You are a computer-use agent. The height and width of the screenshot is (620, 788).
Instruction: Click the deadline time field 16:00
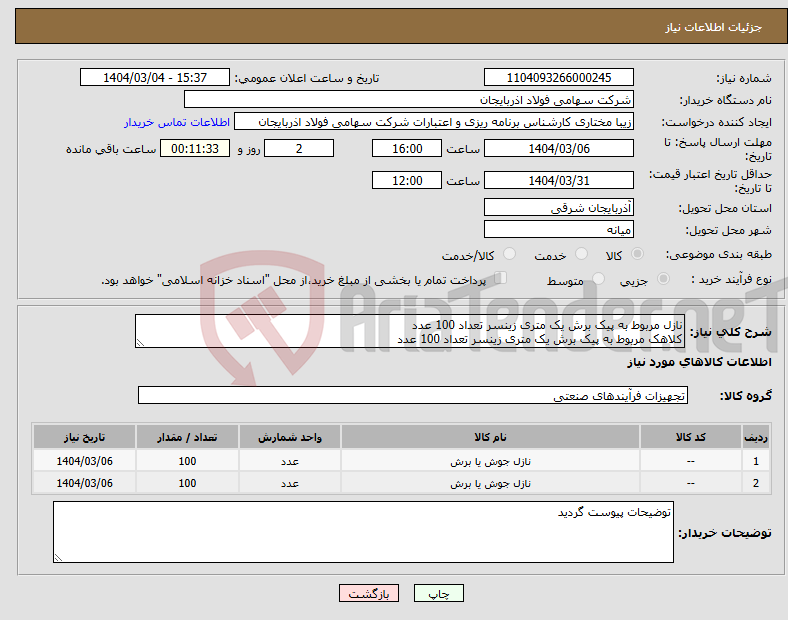coord(407,148)
